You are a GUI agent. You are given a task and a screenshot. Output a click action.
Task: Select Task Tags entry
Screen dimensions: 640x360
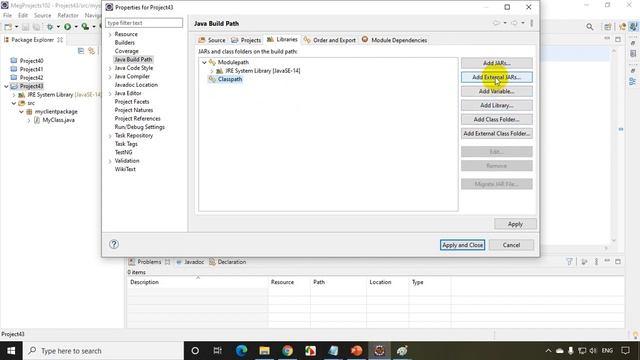coord(126,144)
